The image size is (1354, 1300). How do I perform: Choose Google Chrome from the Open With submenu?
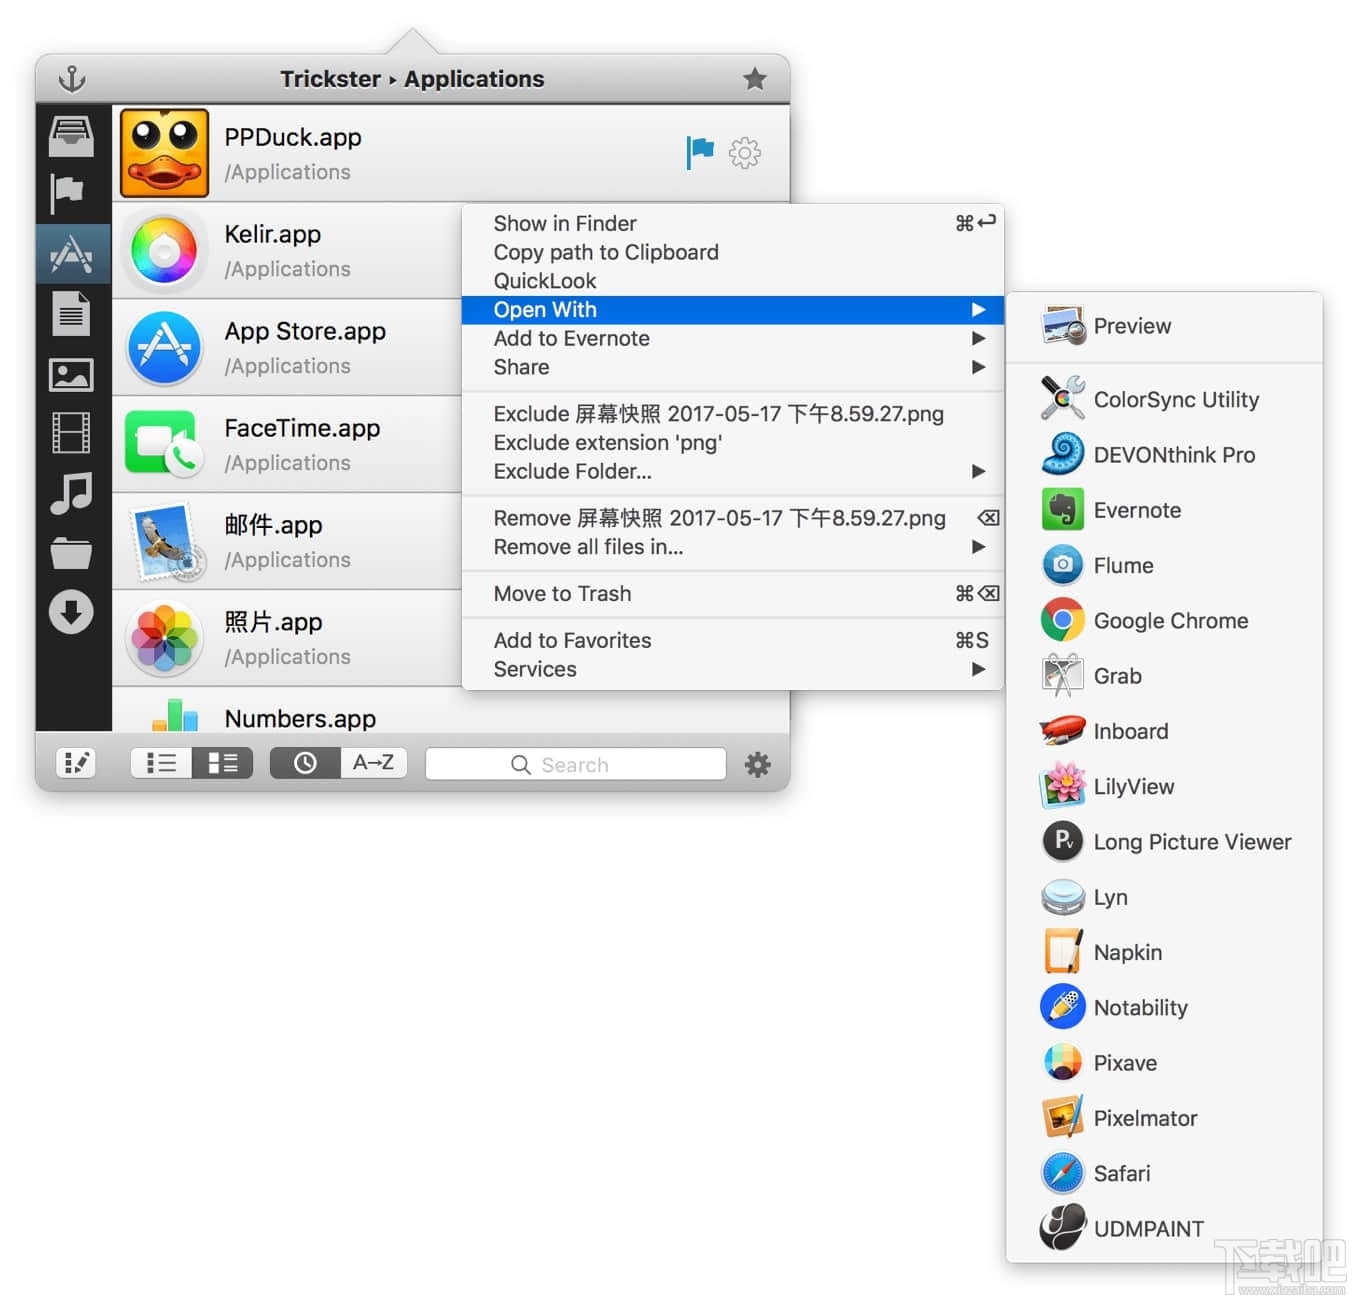[x=1170, y=620]
